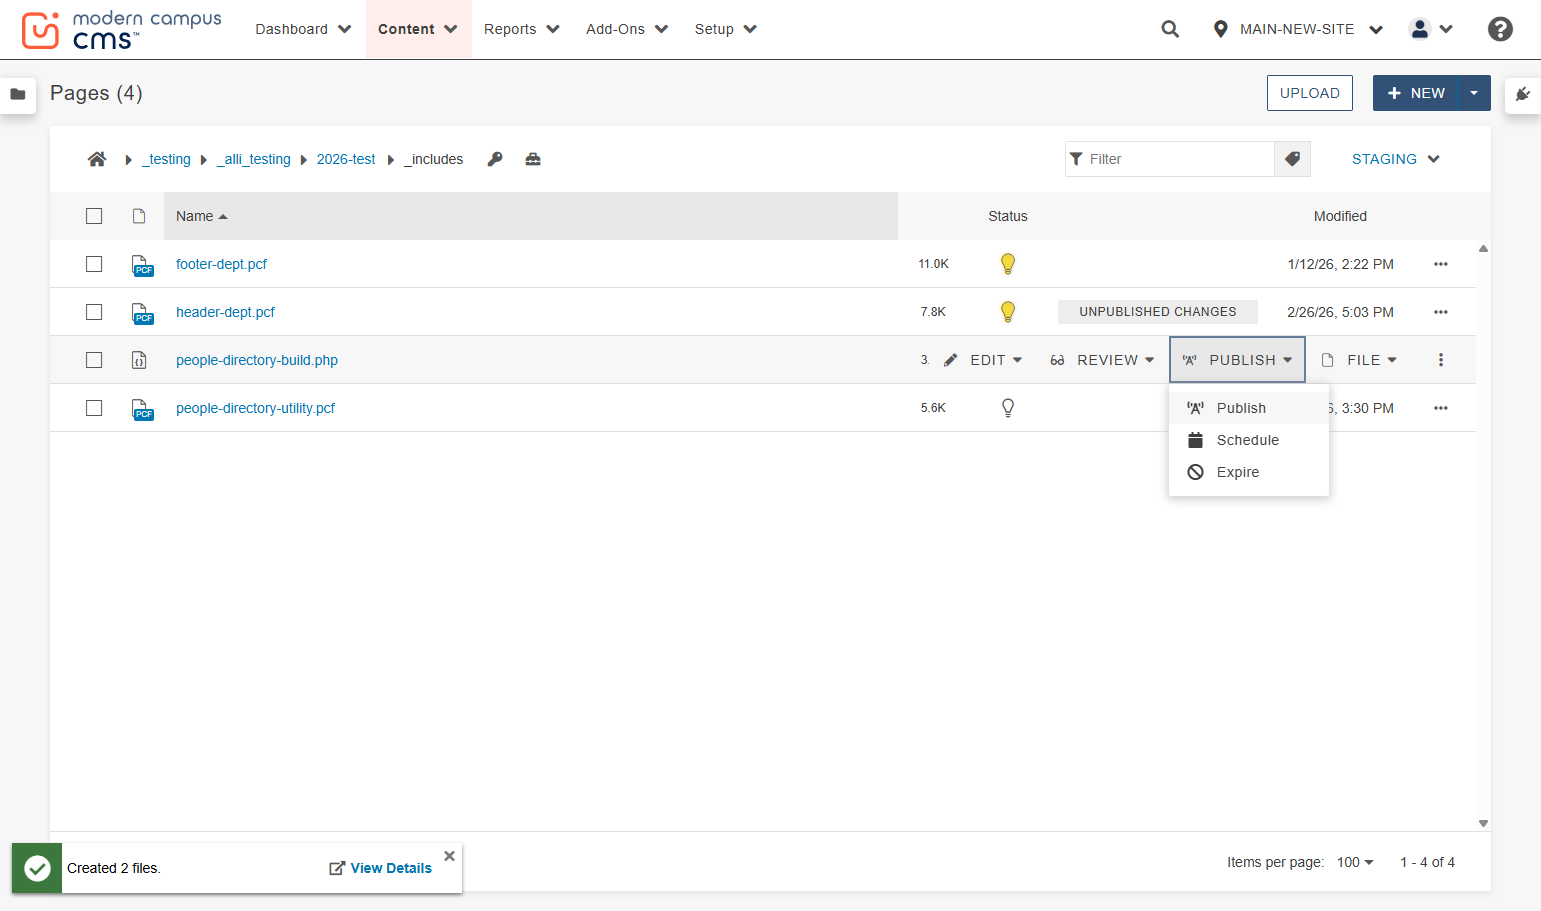This screenshot has width=1541, height=911.
Task: Go to the home root folder
Action: tap(97, 159)
